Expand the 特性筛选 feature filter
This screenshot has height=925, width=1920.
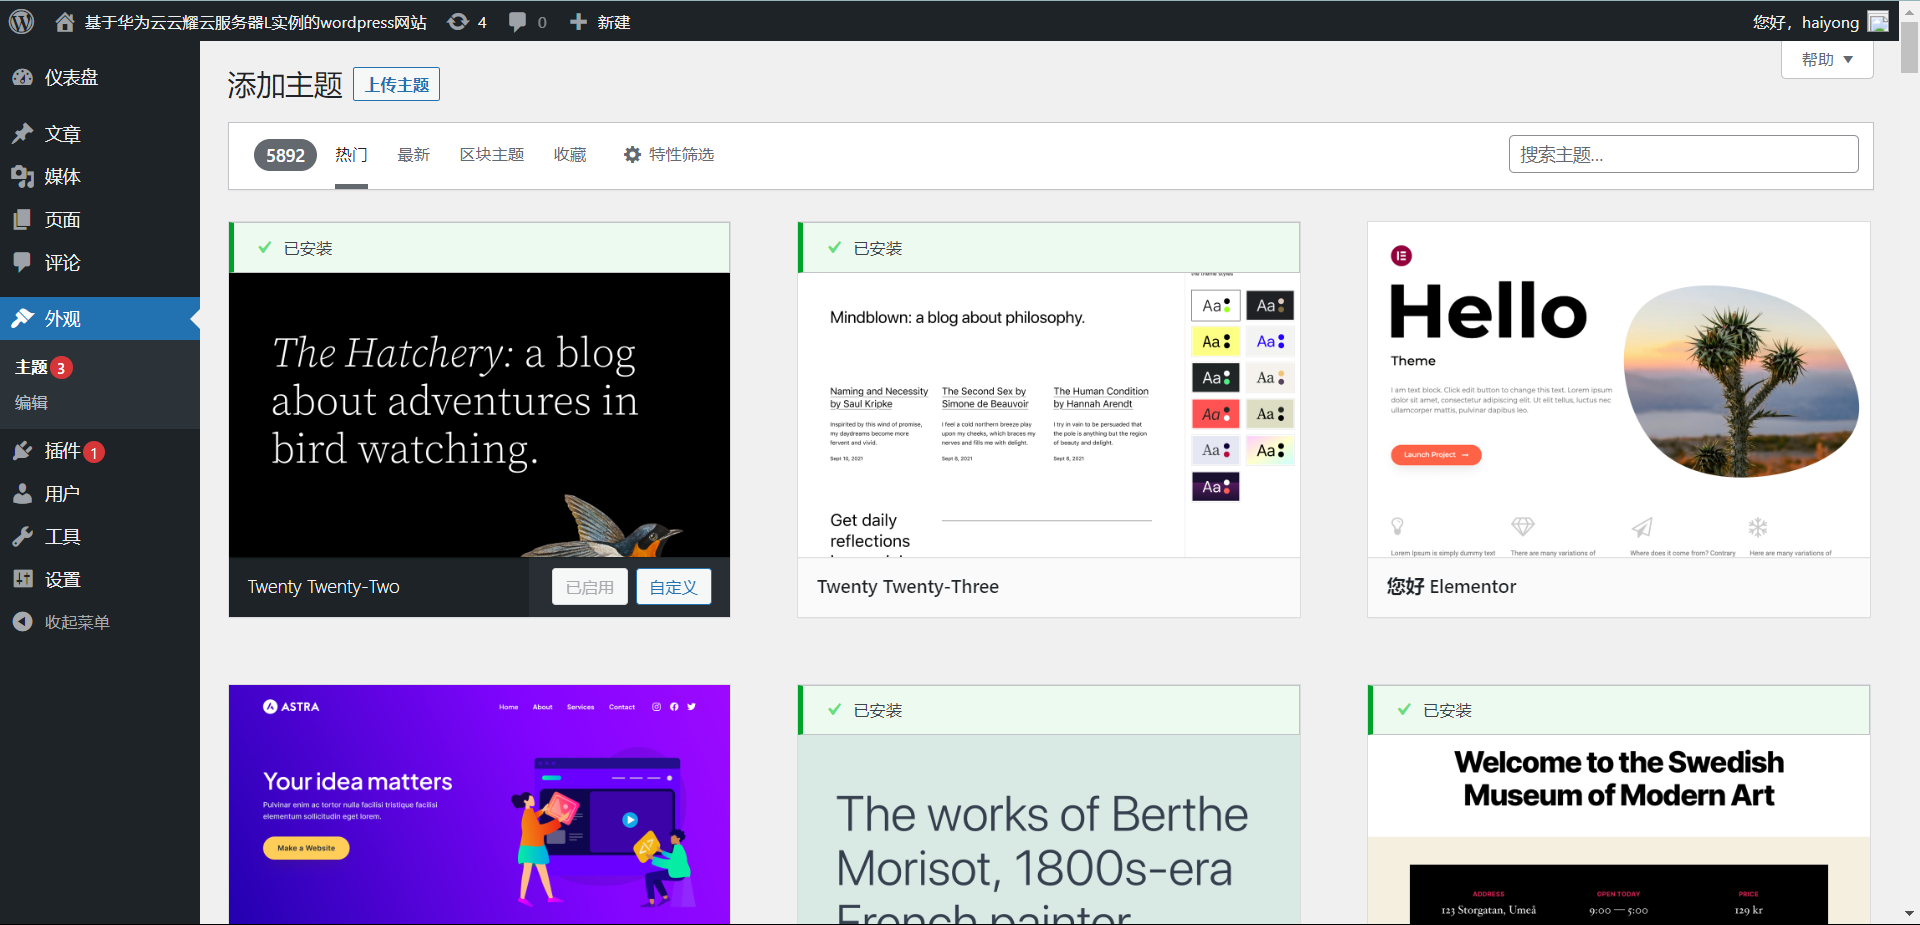tap(669, 155)
